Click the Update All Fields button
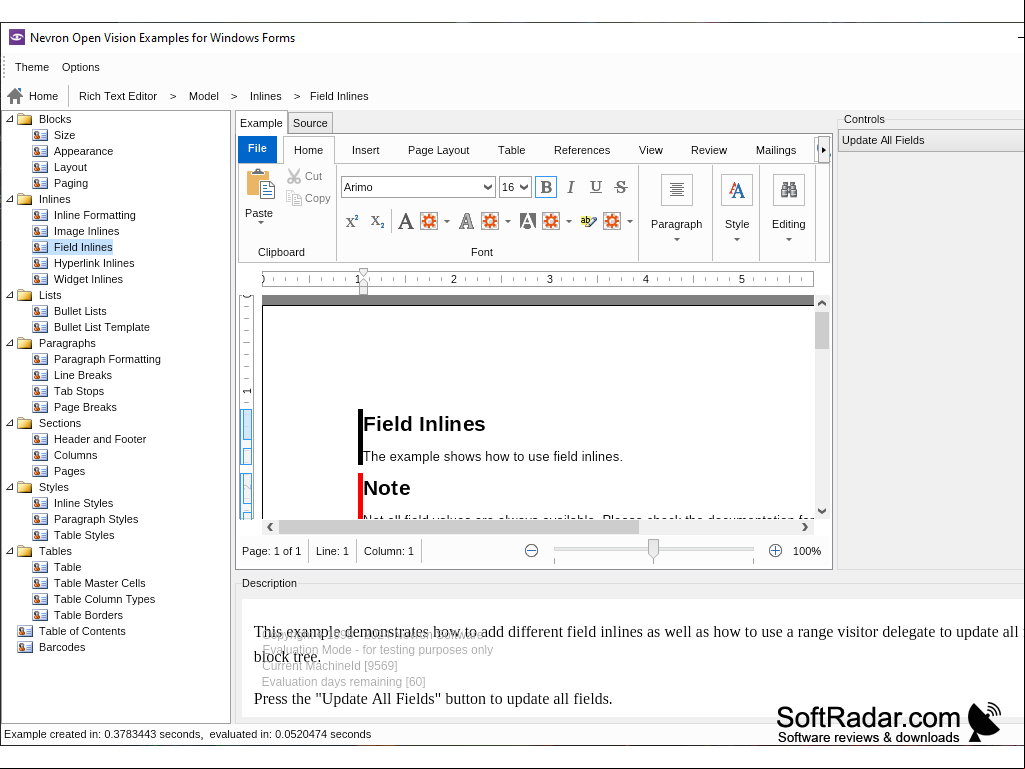This screenshot has width=1025, height=769. coord(931,141)
